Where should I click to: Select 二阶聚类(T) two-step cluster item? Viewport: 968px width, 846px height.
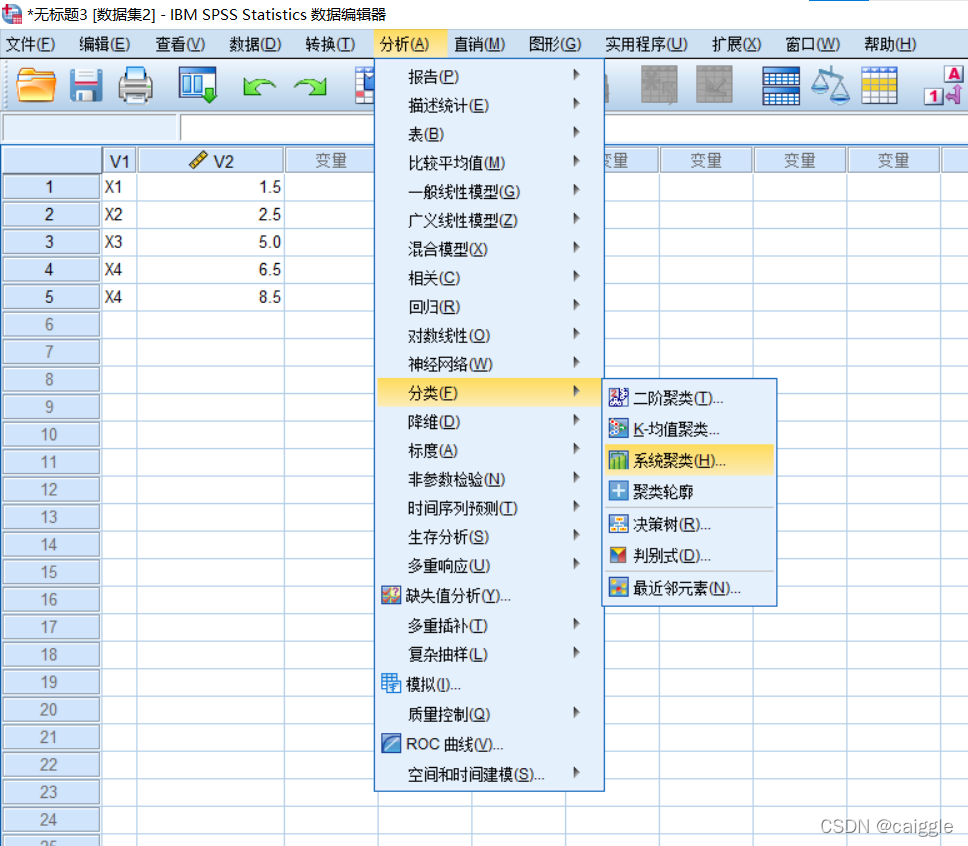(689, 398)
